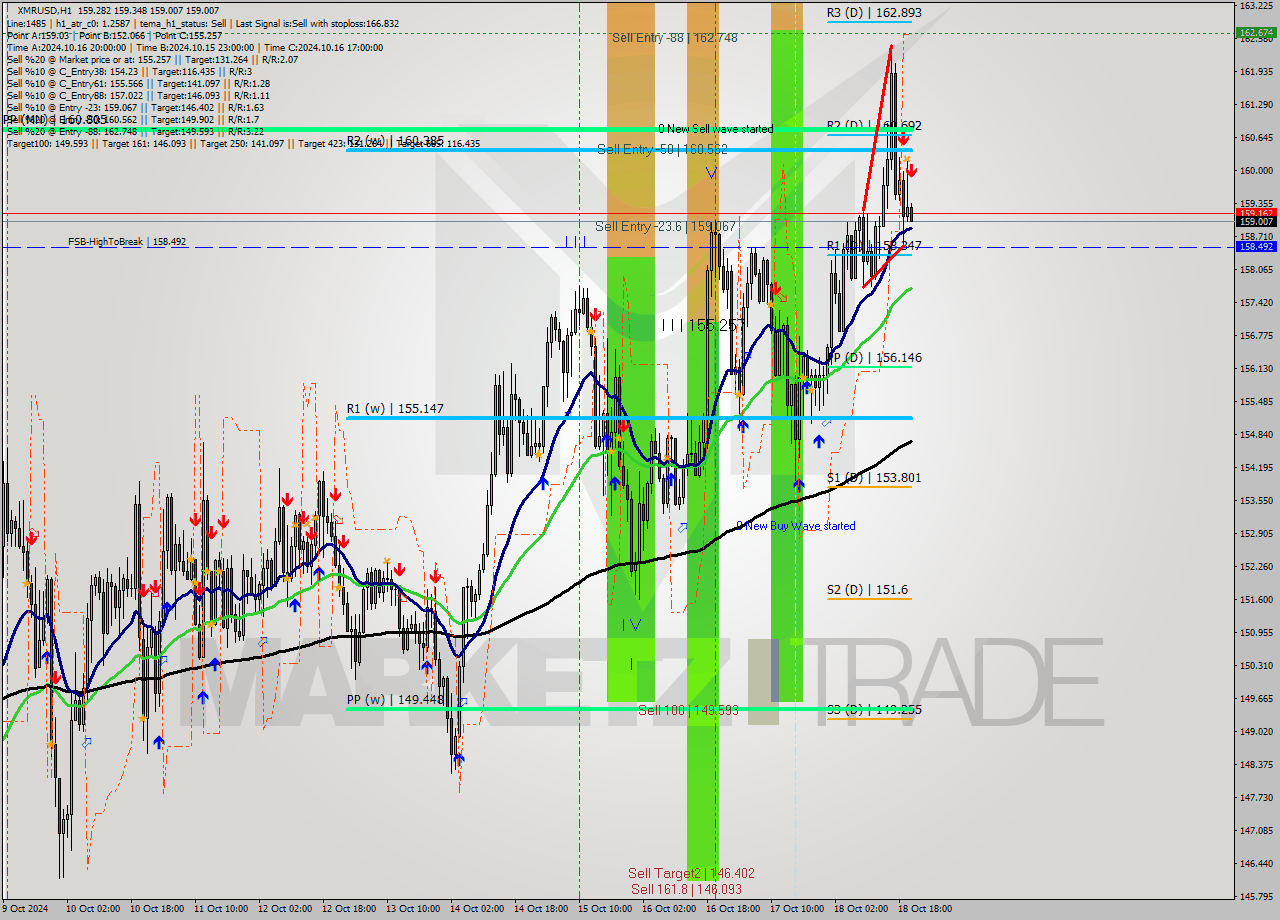Select the '14 Oct 02:00' time axis label
Screen dimensions: 1280x920
tap(477, 909)
